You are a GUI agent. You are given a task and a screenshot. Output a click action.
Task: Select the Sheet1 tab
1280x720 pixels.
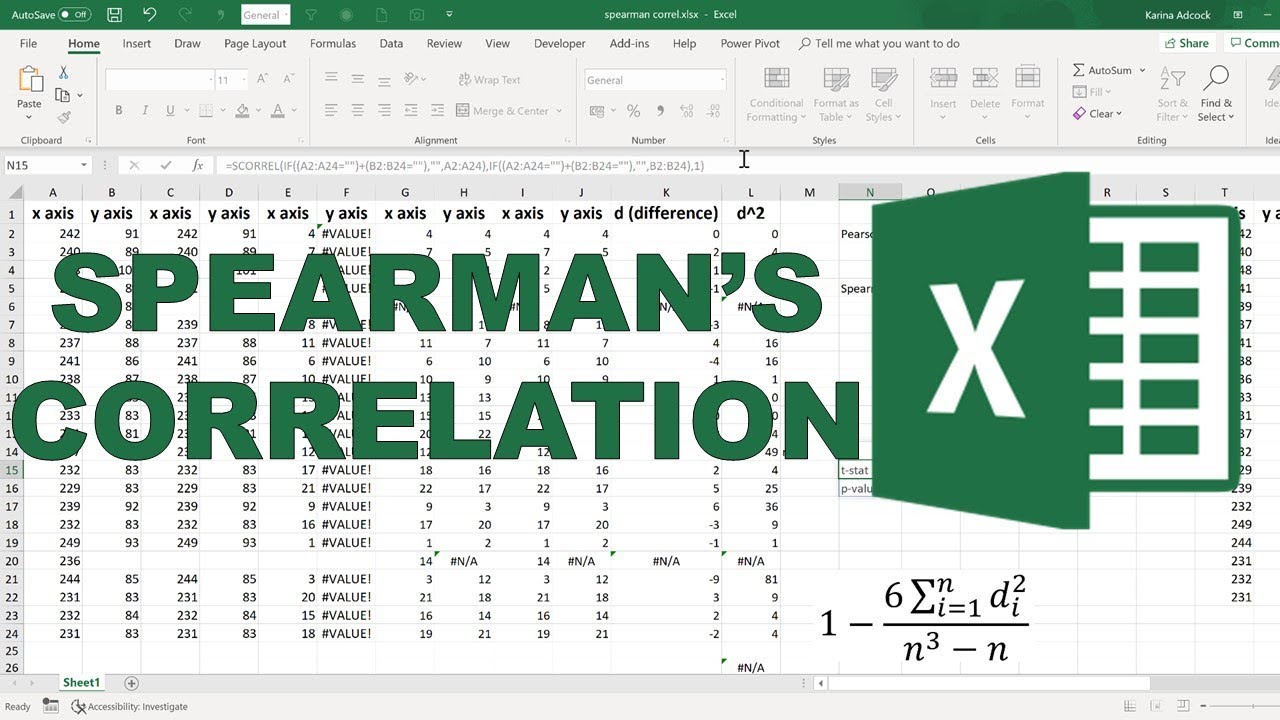82,683
